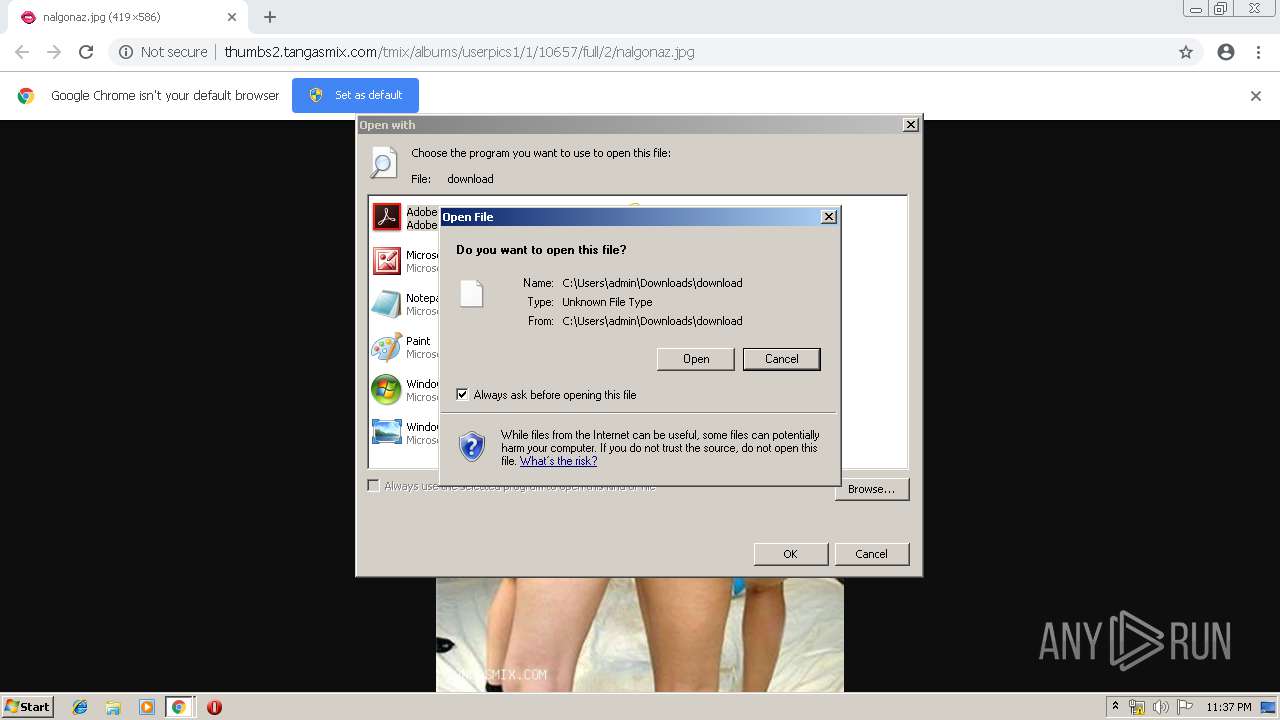Viewport: 1280px width, 720px height.
Task: Toggle Always use the selected program checkbox
Action: 373,486
